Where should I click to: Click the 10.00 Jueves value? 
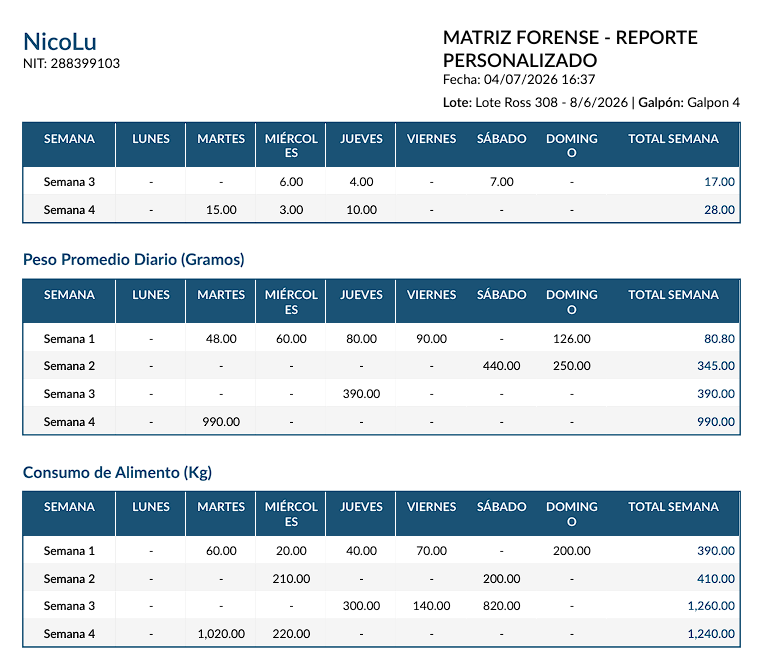coord(362,210)
